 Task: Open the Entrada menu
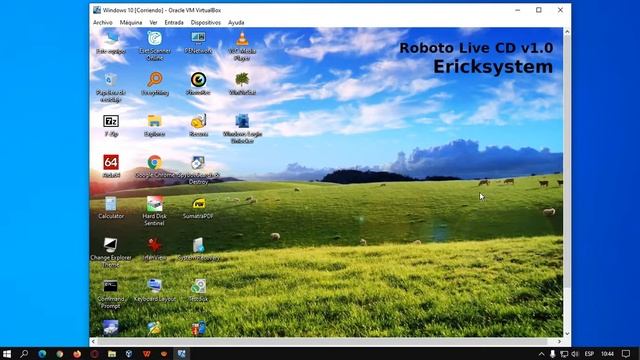(174, 22)
